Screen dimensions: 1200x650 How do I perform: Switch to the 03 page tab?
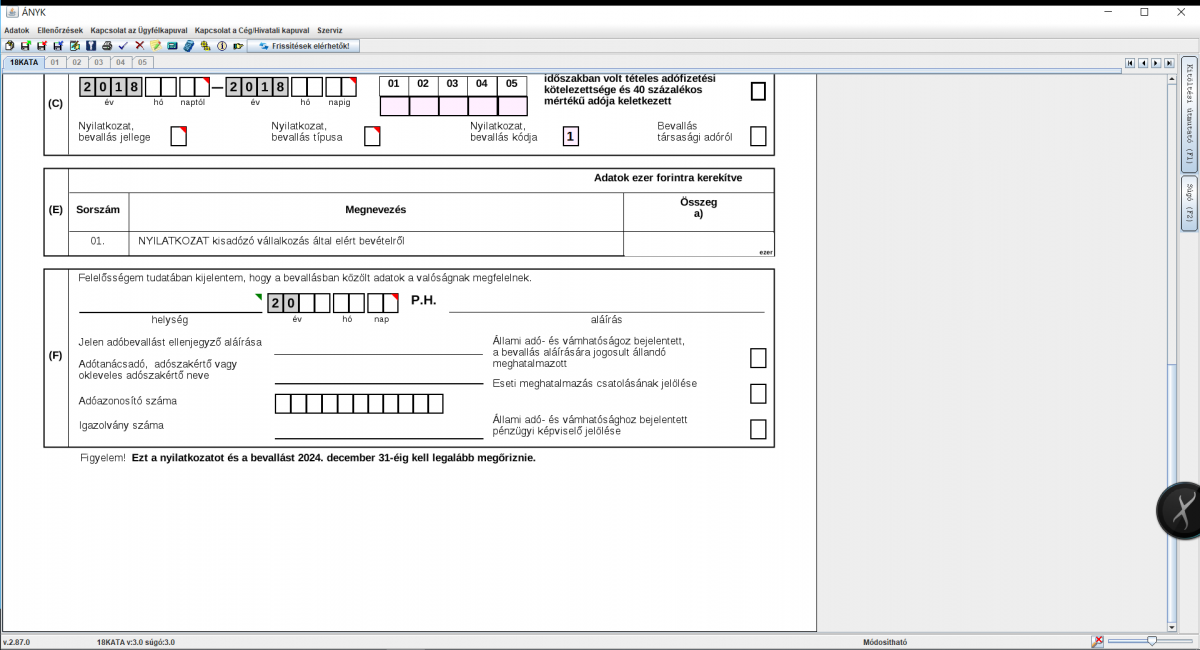(x=99, y=62)
